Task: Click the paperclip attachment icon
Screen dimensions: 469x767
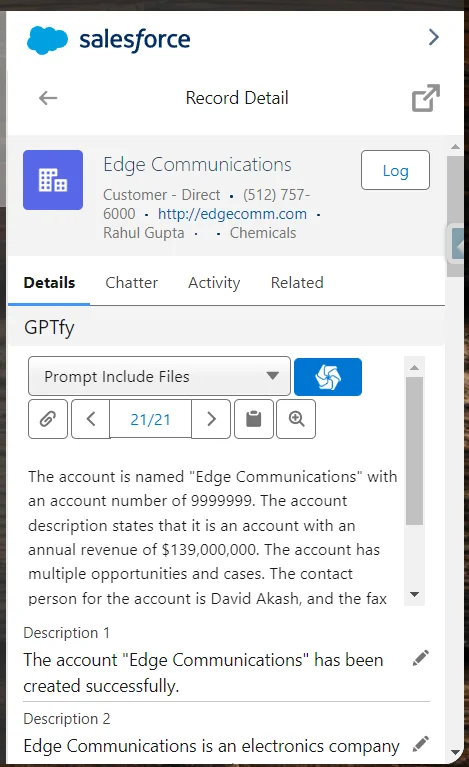Action: (x=48, y=419)
